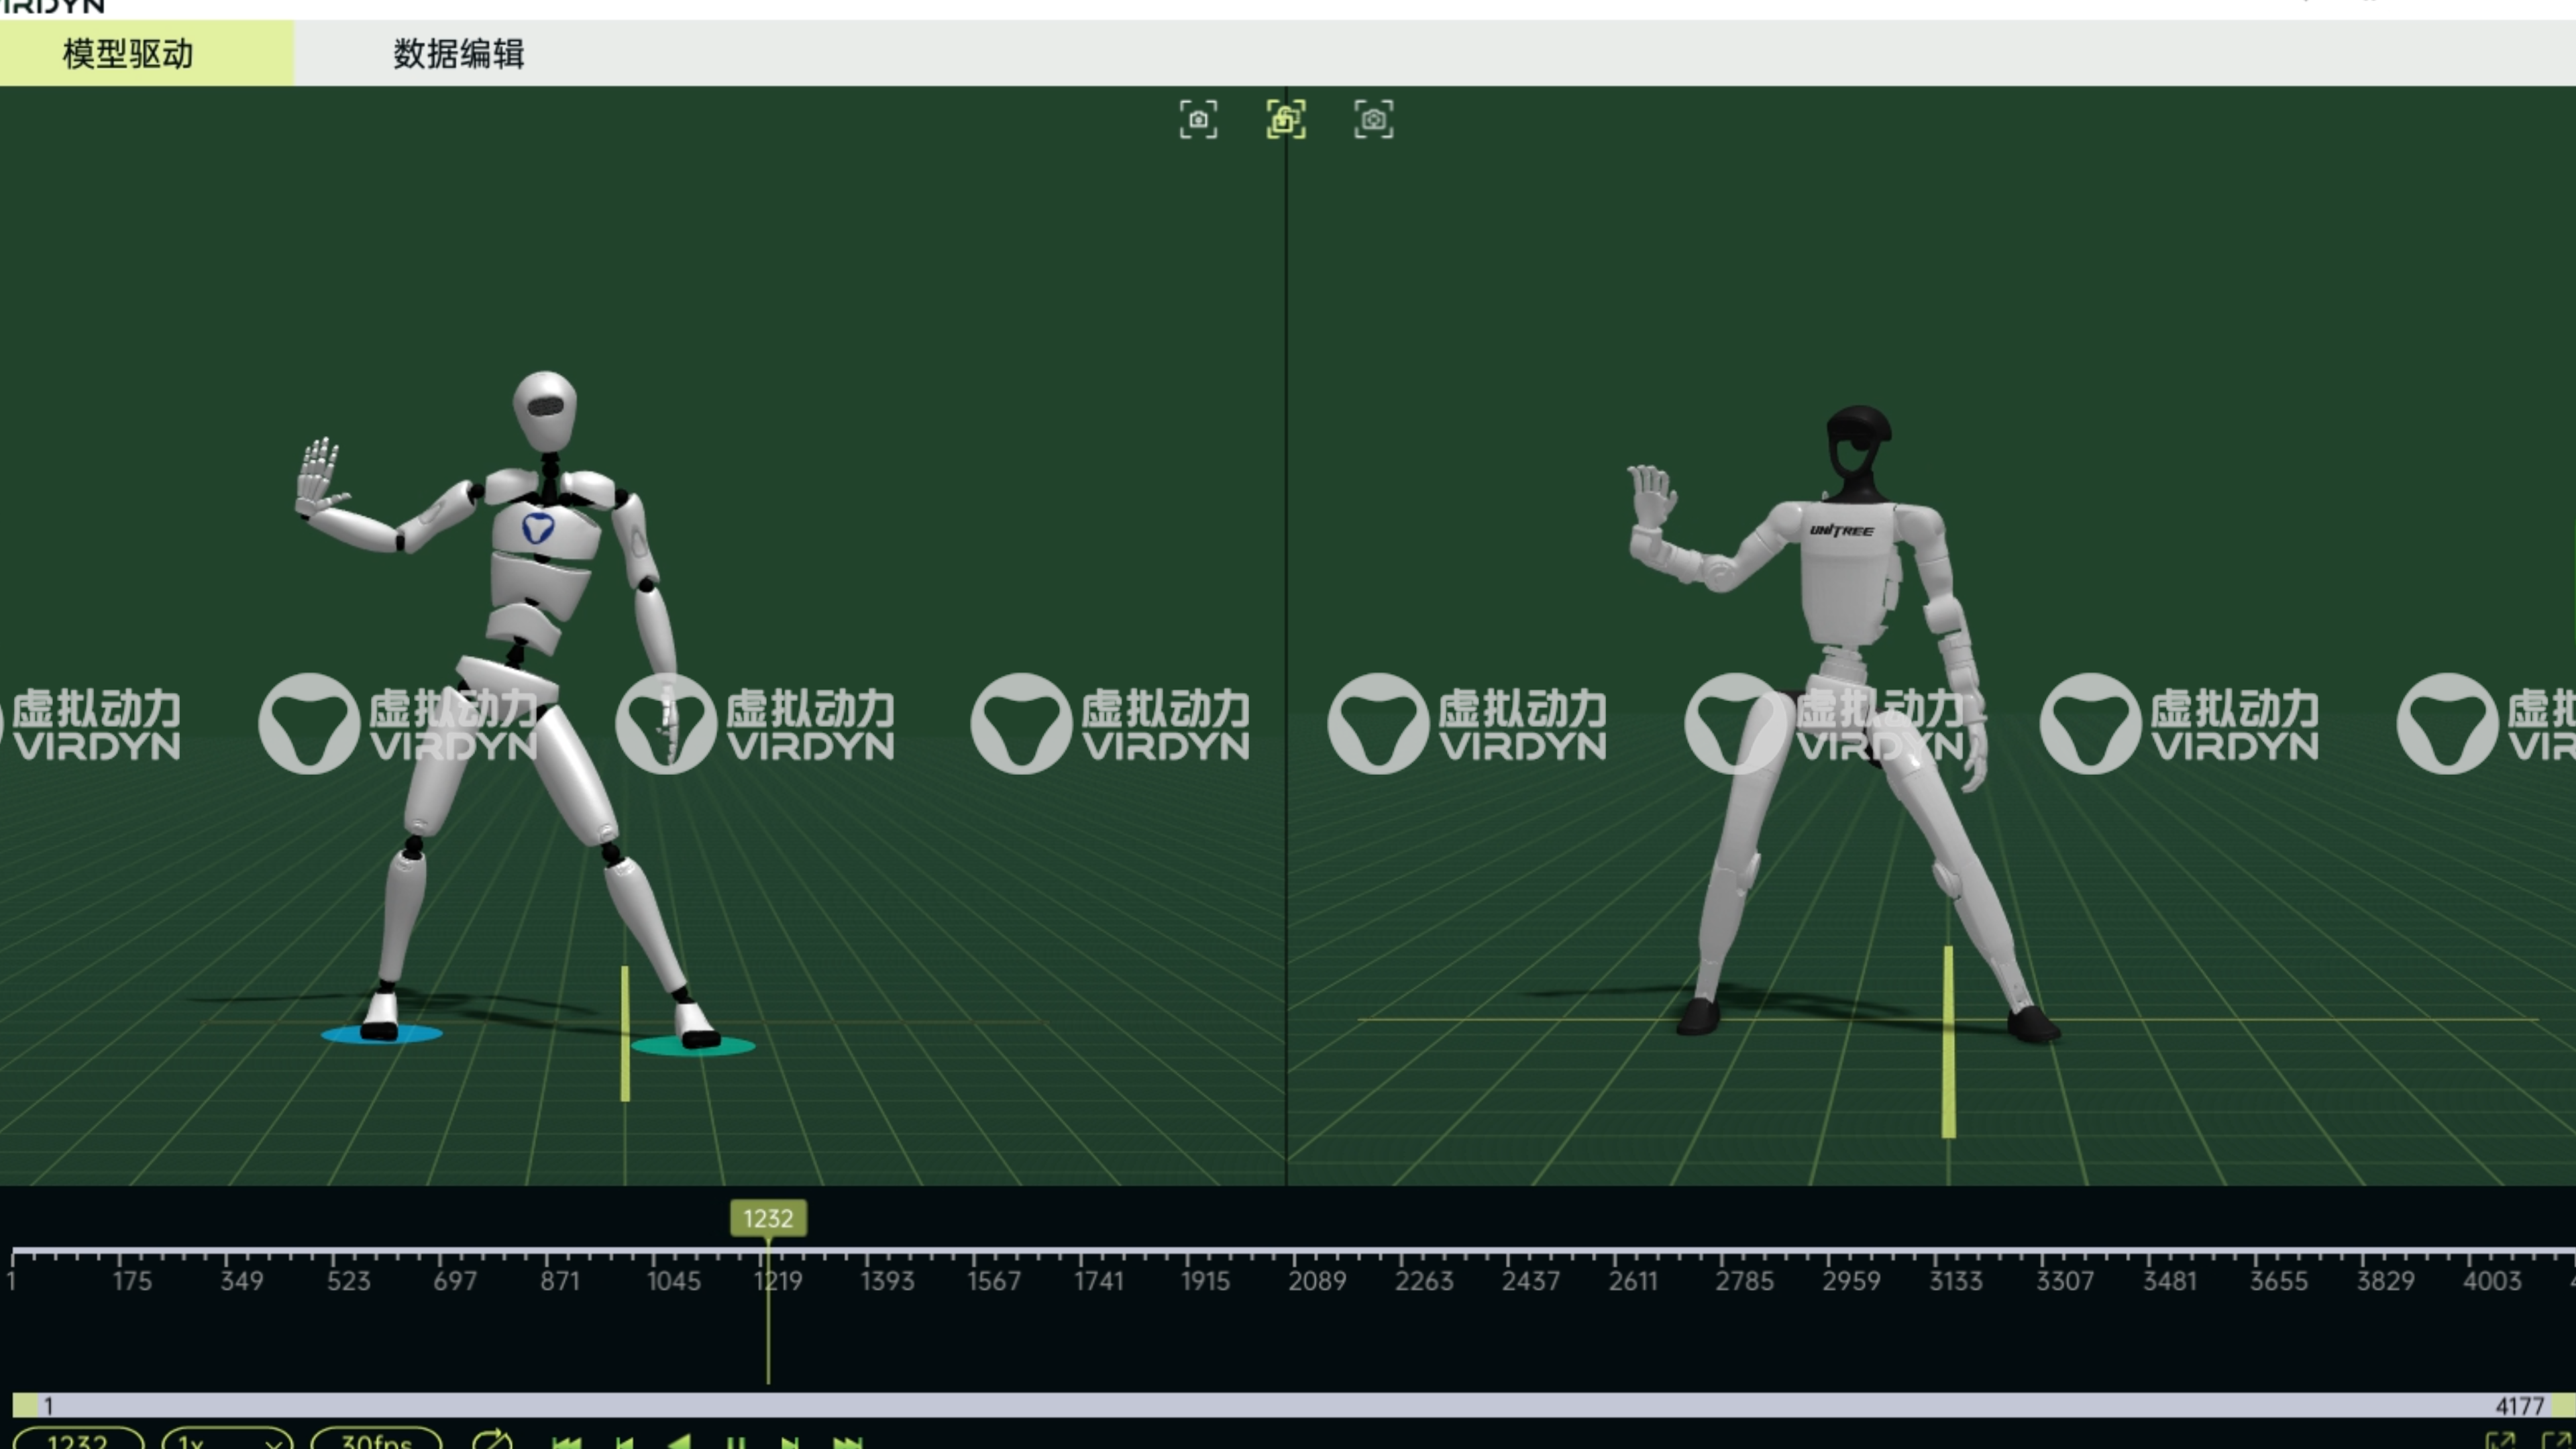The width and height of the screenshot is (2576, 1449).
Task: Click the 1232 playhead marker on timeline
Action: click(768, 1218)
